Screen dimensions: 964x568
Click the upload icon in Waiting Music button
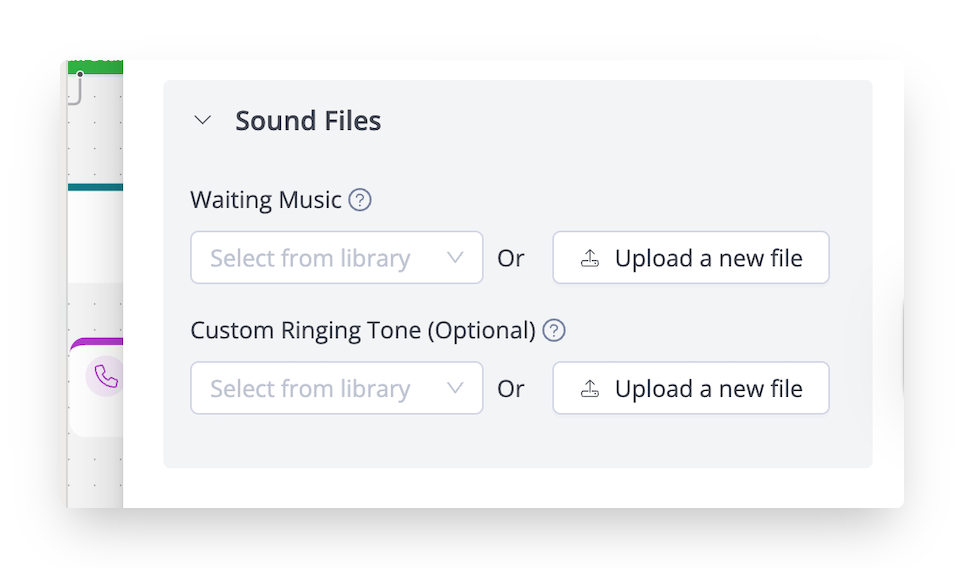pyautogui.click(x=590, y=258)
